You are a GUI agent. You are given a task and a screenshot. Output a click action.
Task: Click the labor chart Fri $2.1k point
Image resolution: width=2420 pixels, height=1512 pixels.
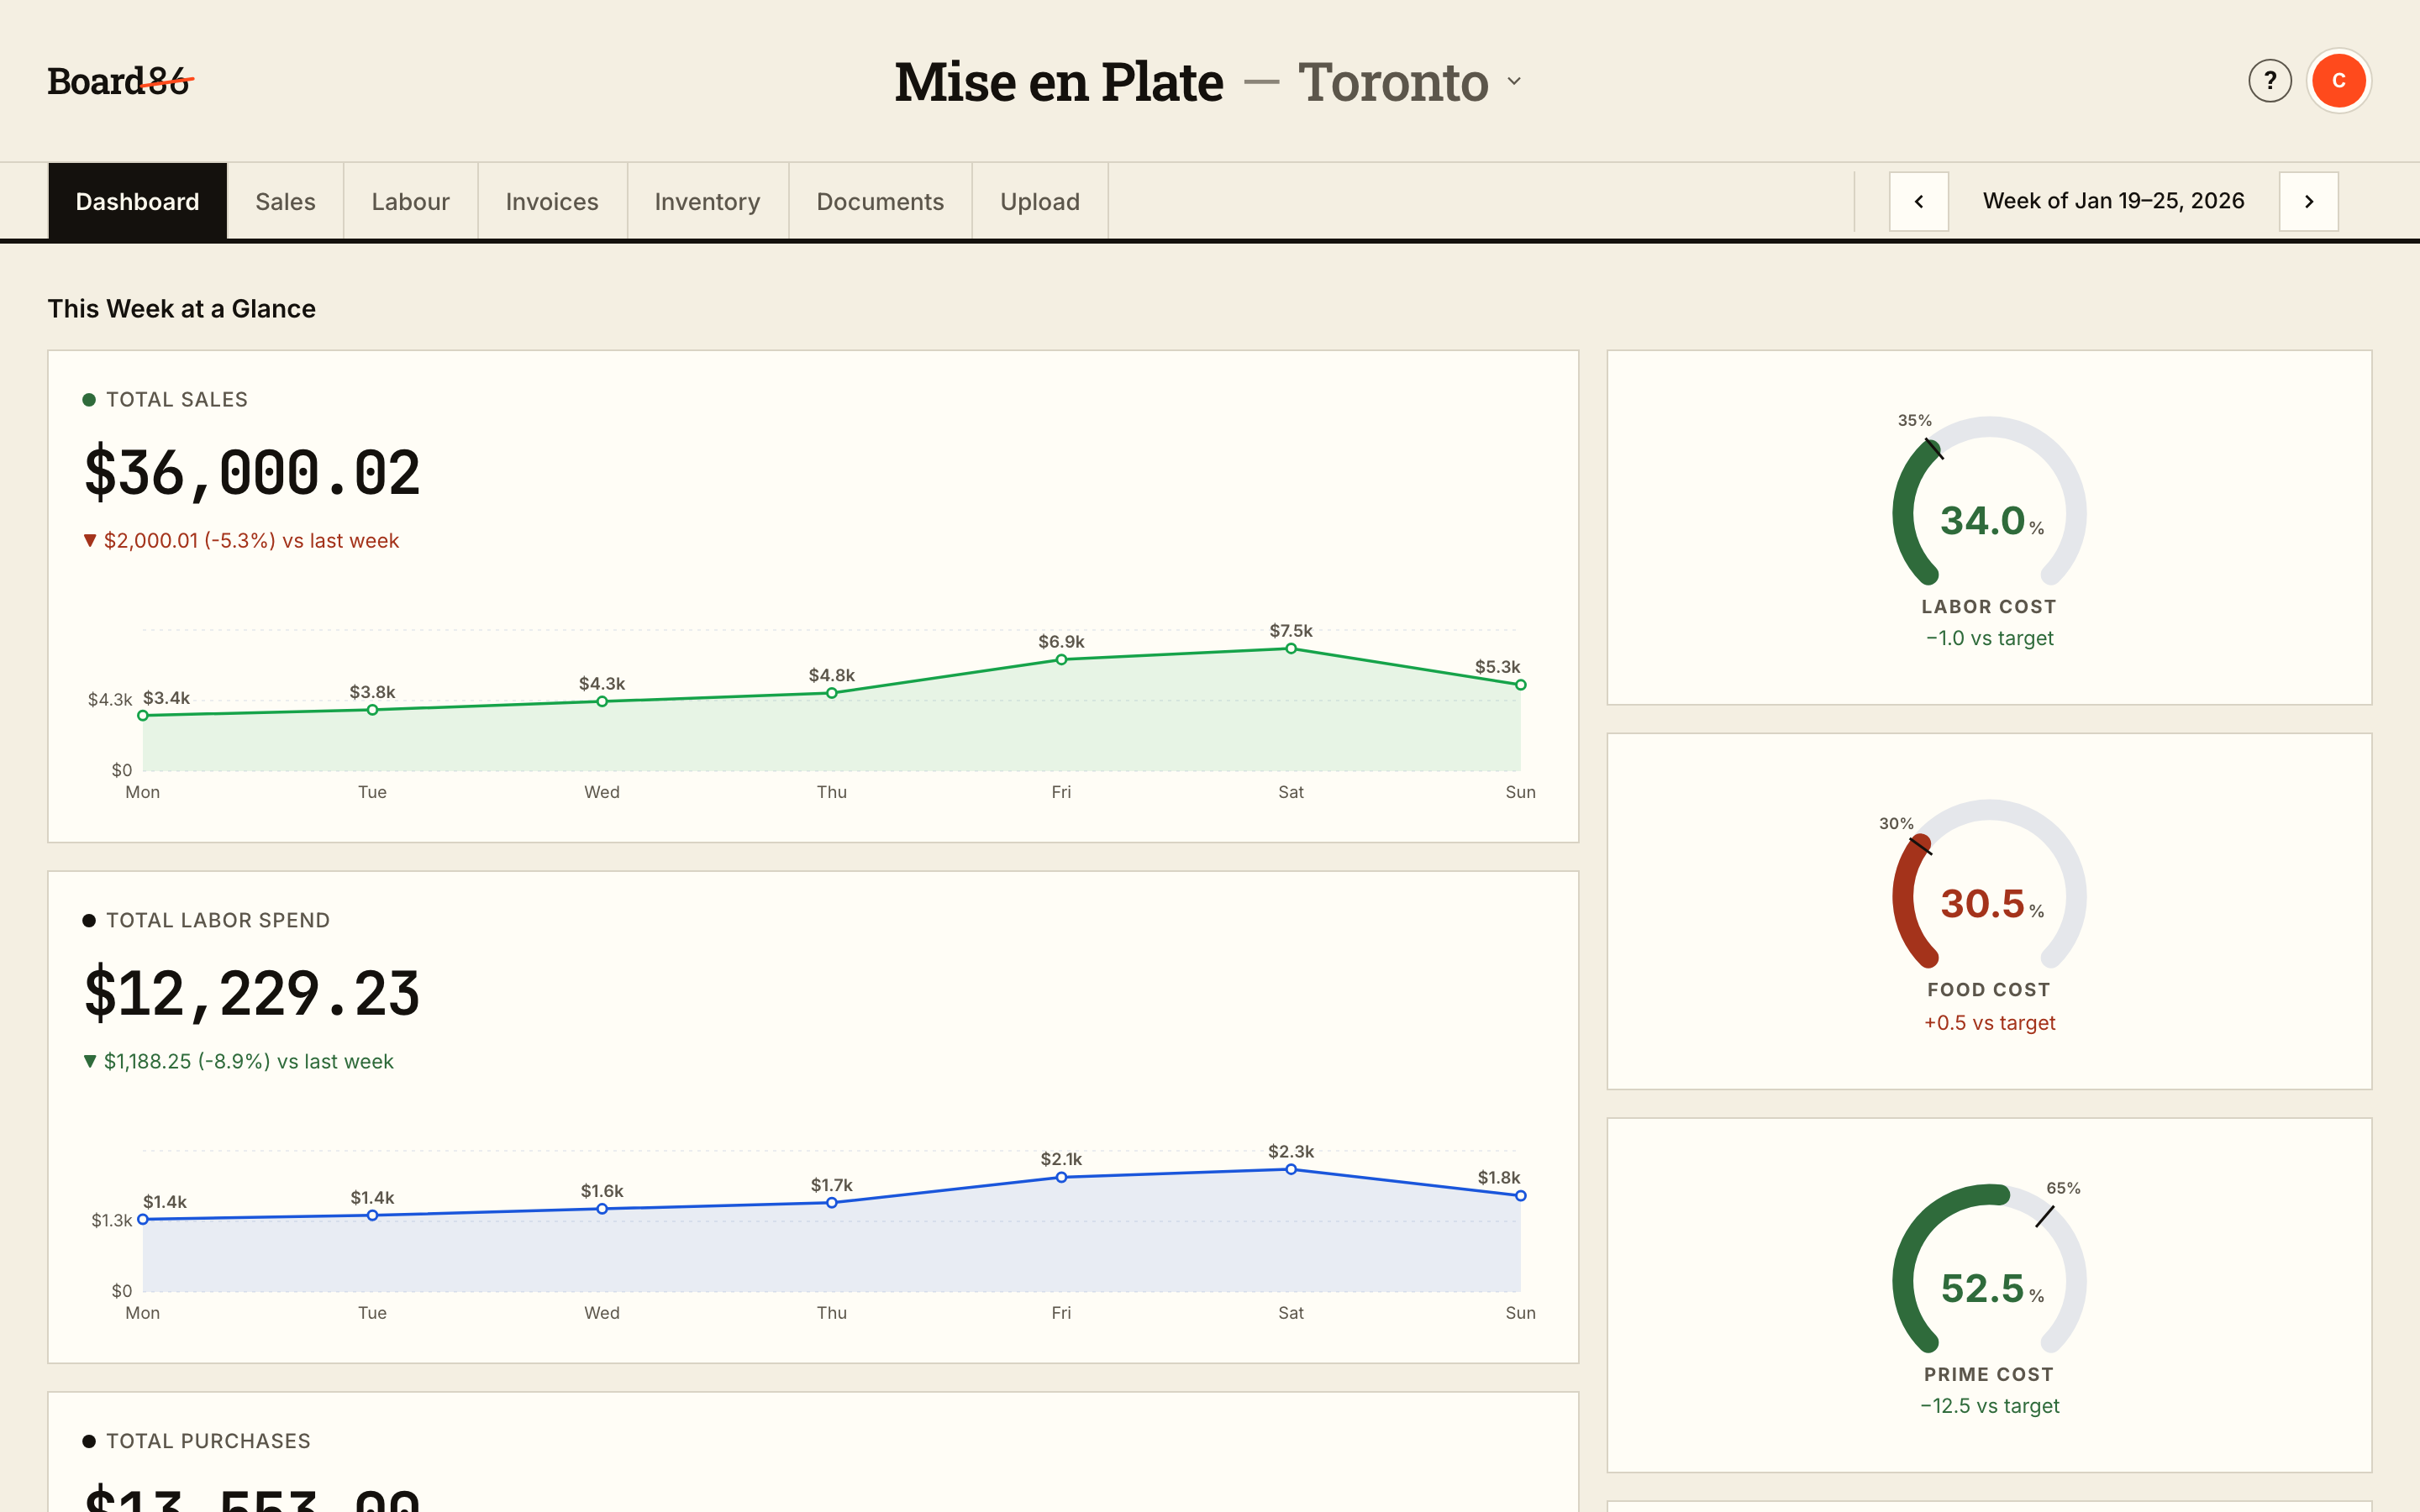tap(1061, 1178)
